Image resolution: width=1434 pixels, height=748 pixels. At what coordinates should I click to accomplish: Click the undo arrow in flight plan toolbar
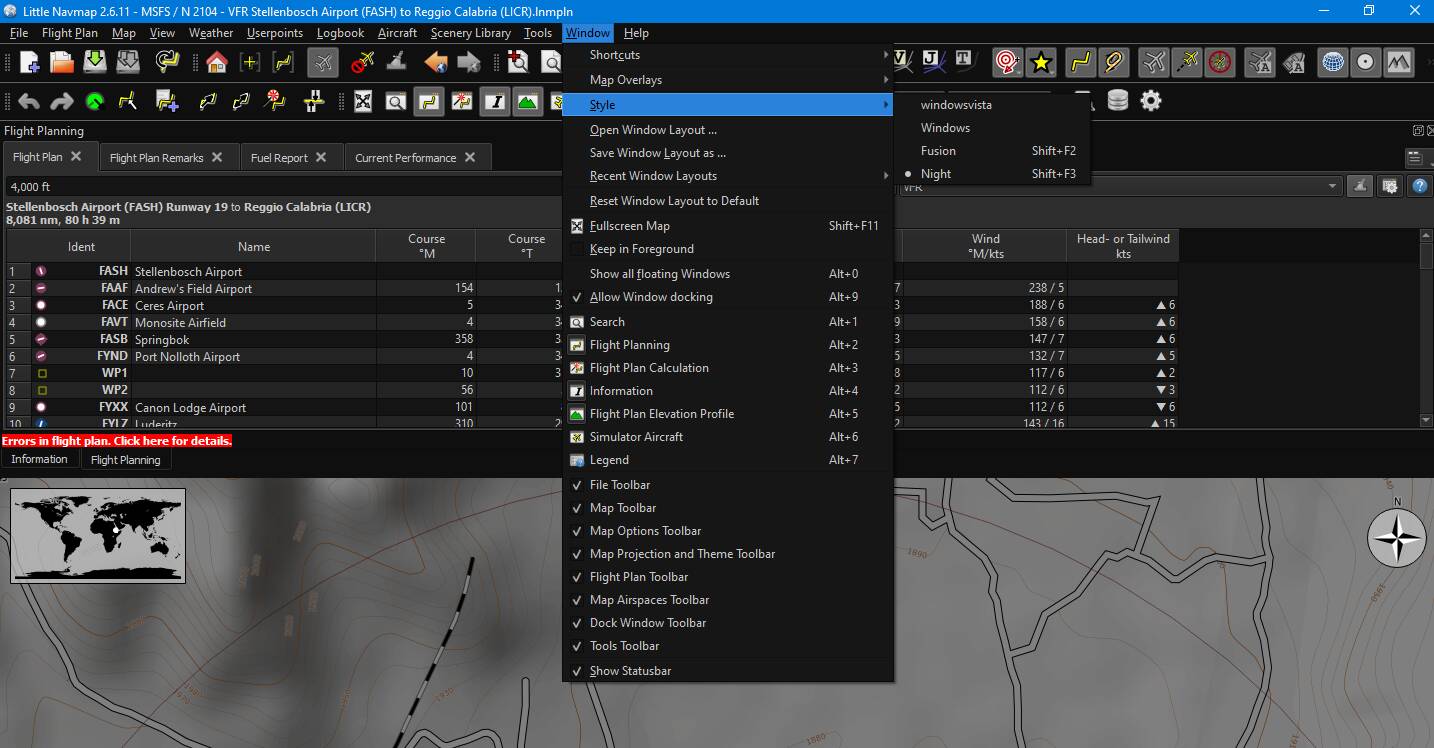29,101
